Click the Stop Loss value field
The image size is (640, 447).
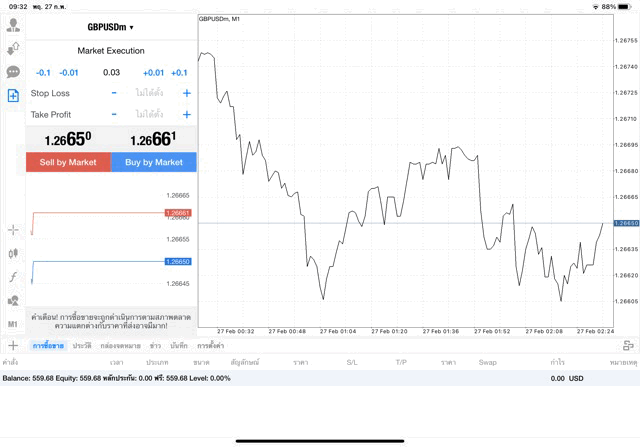(149, 93)
